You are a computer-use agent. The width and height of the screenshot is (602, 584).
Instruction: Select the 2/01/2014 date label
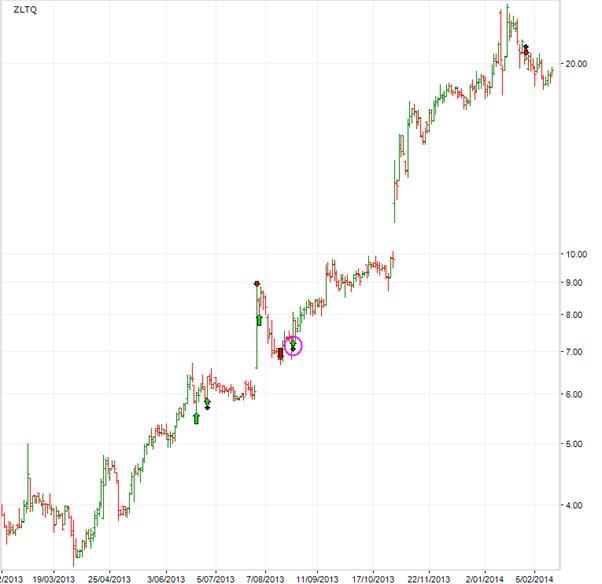[x=485, y=579]
